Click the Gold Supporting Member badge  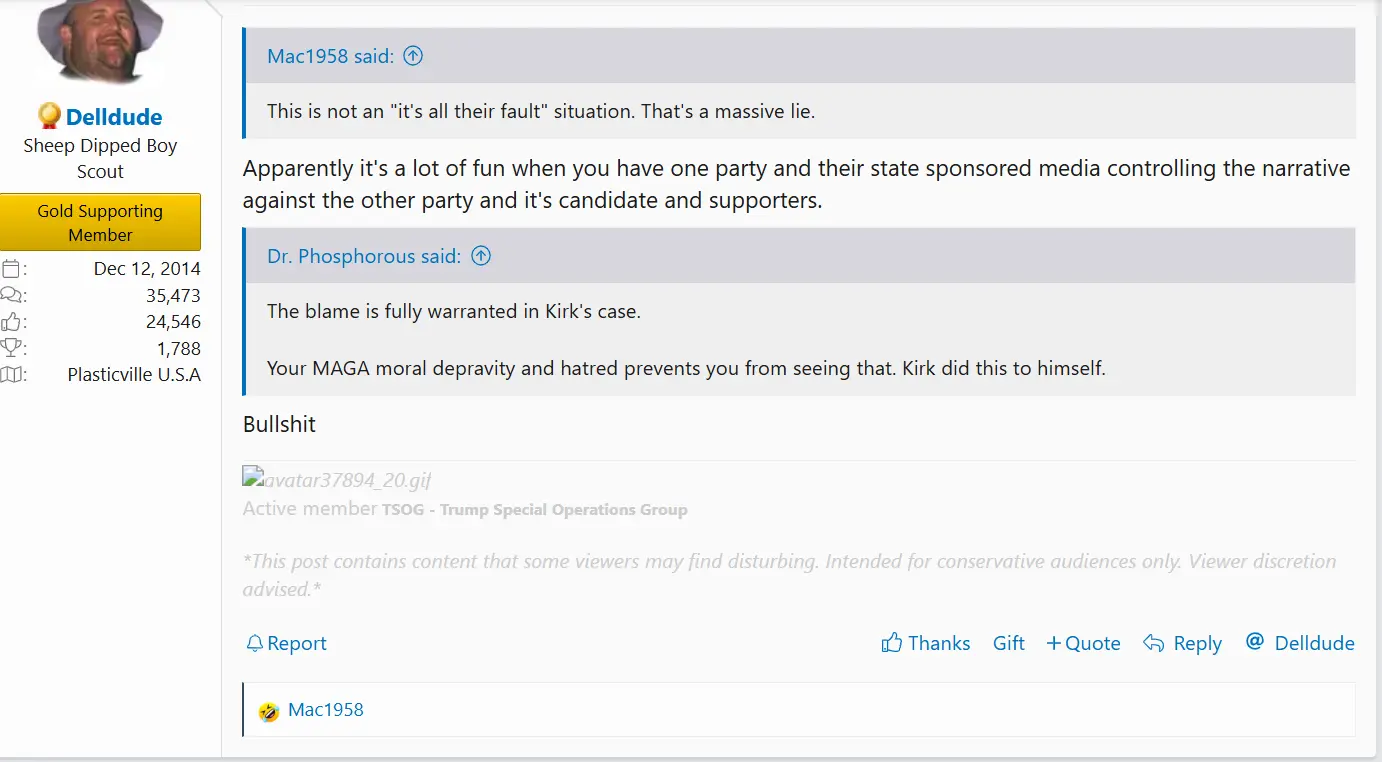[x=100, y=222]
